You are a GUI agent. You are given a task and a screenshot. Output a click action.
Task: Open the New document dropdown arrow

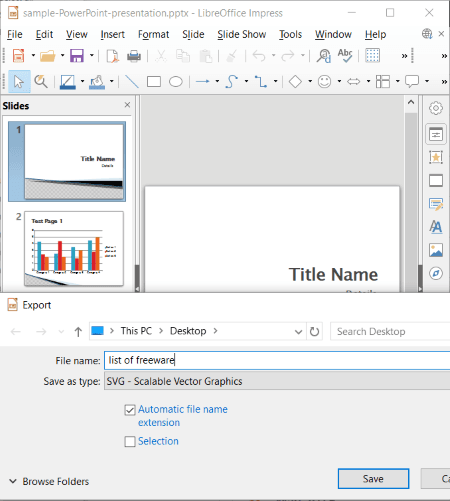click(33, 56)
